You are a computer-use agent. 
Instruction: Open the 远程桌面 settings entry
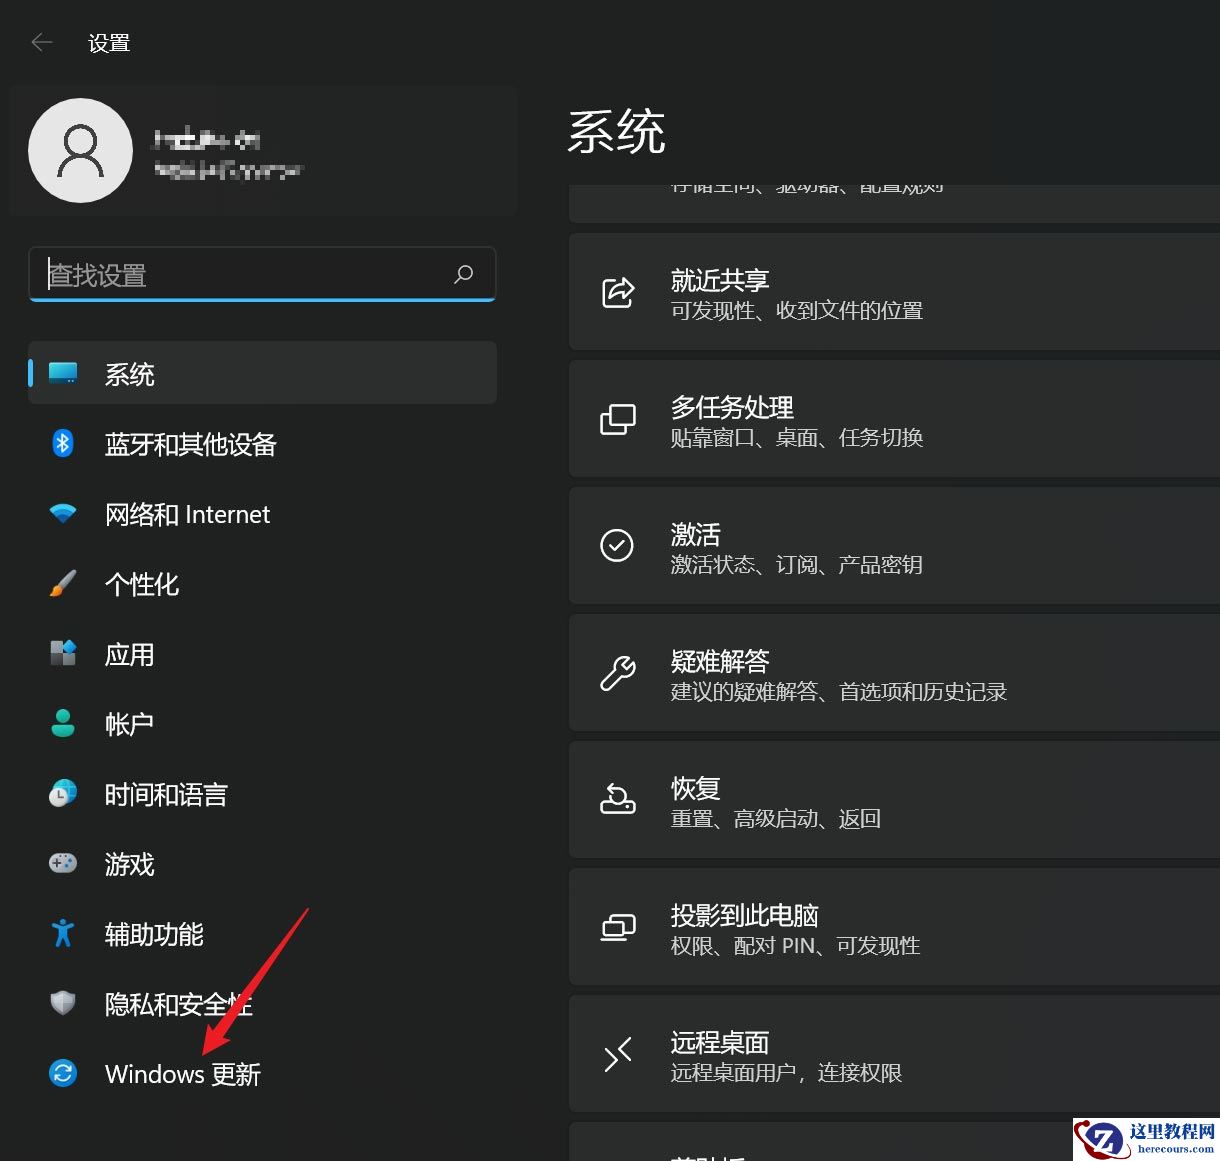tap(850, 1053)
